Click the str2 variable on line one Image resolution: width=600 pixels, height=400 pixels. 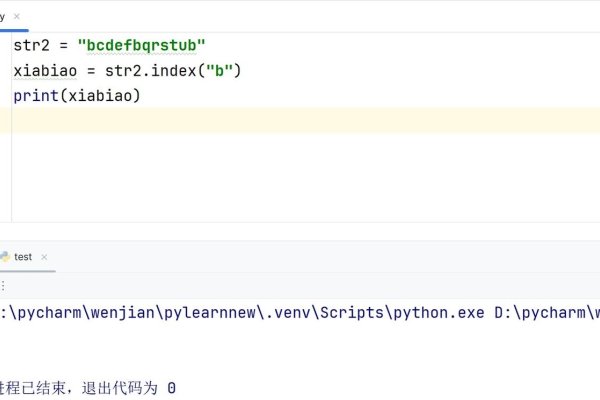[30, 46]
